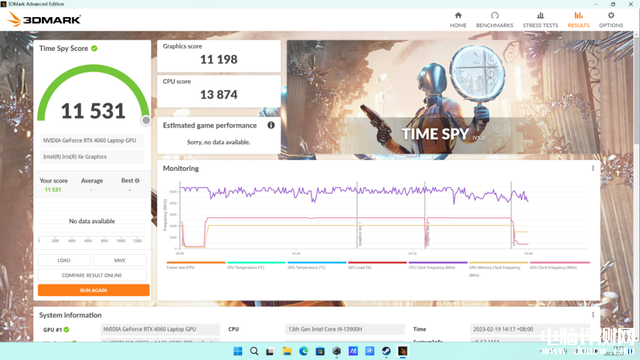Click the 13th Gen Intel Core i9-13900H field

point(345,329)
